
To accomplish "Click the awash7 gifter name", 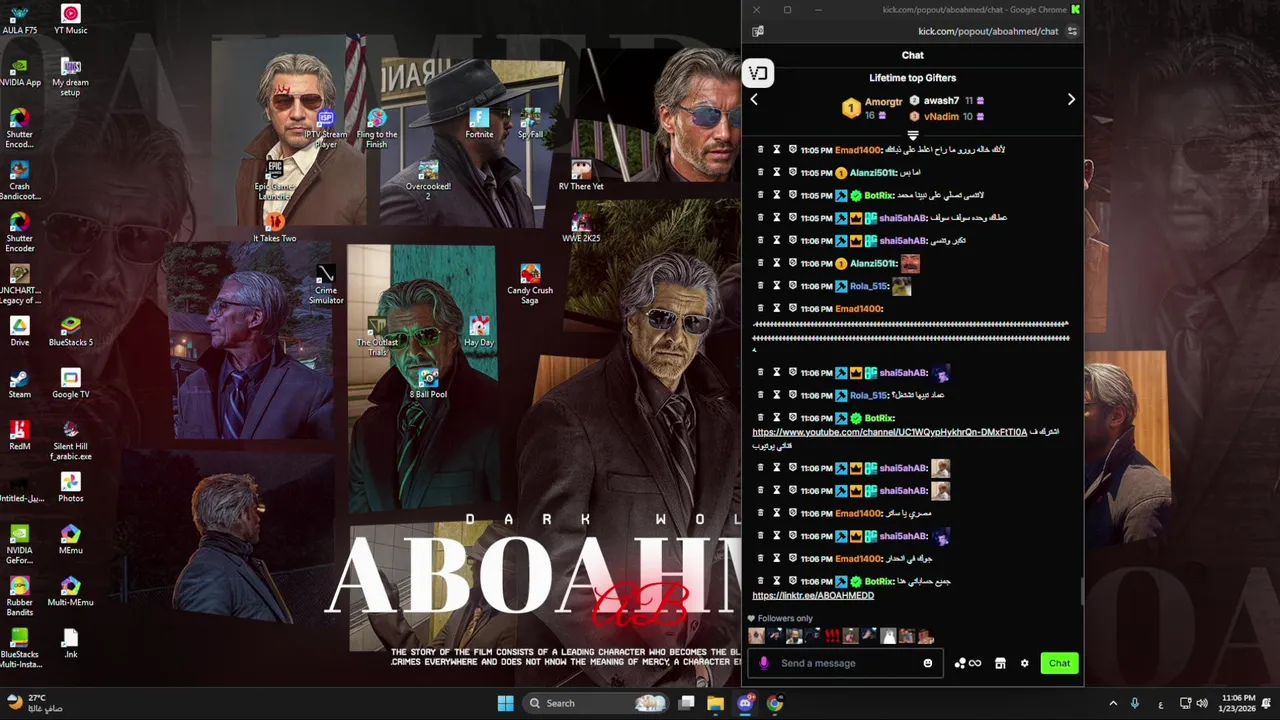I will pos(941,101).
